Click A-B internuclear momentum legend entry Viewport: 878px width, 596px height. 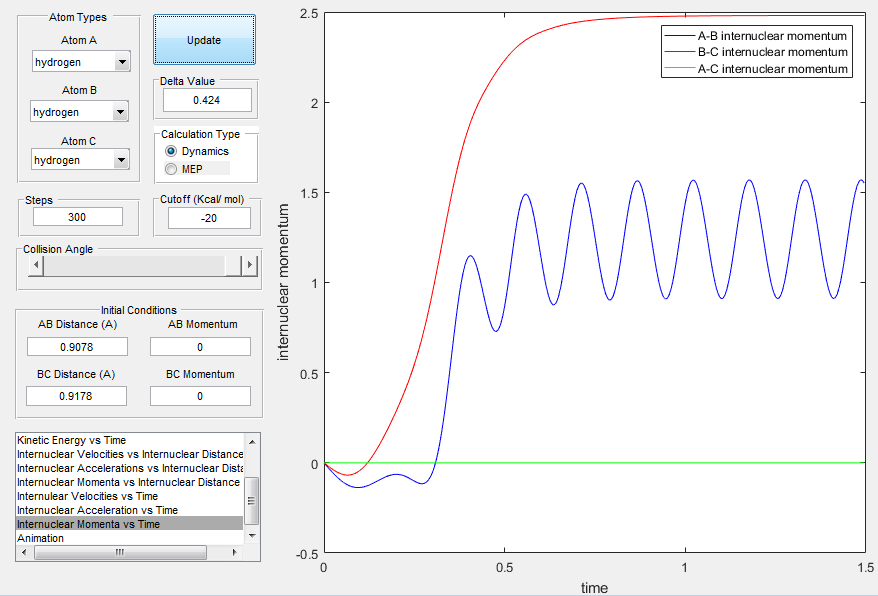pyautogui.click(x=756, y=36)
